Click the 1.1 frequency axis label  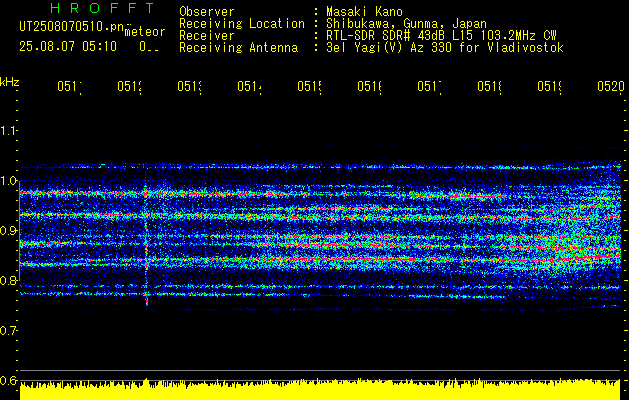point(8,131)
